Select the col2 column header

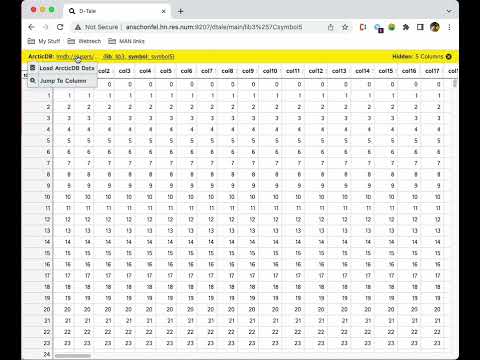(x=104, y=71)
